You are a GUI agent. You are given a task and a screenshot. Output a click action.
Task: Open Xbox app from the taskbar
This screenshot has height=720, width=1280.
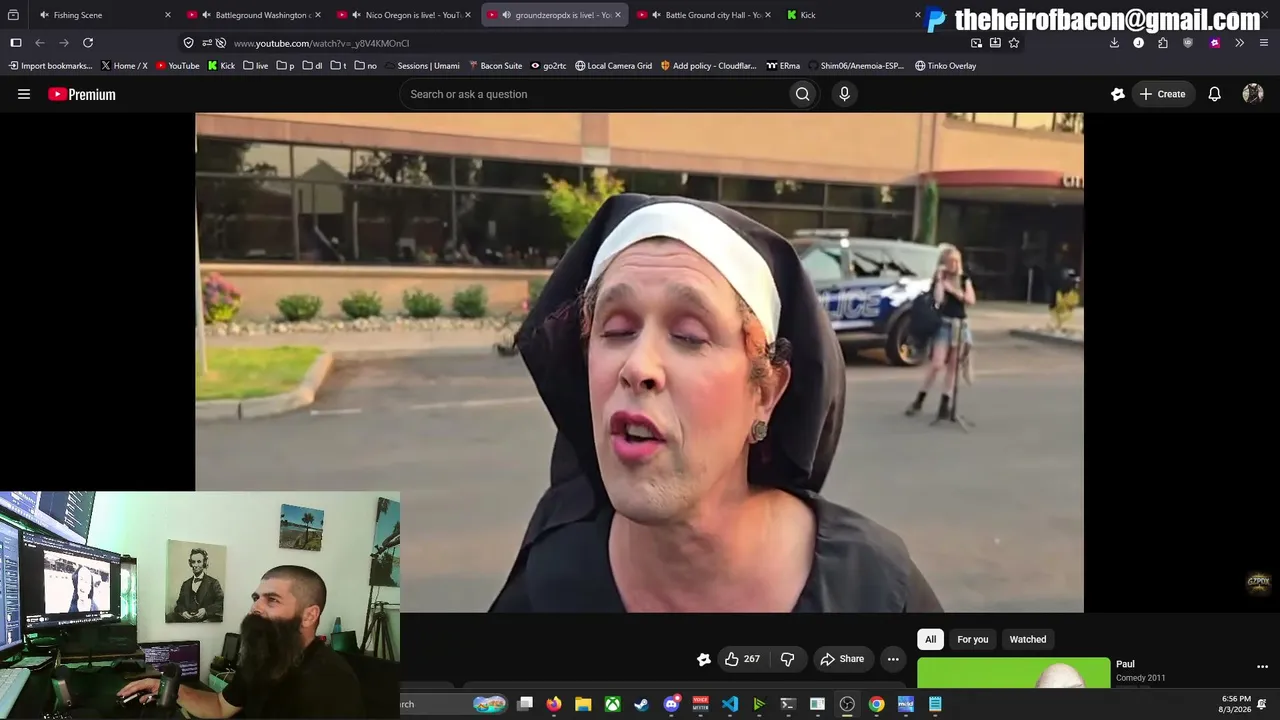pos(612,704)
